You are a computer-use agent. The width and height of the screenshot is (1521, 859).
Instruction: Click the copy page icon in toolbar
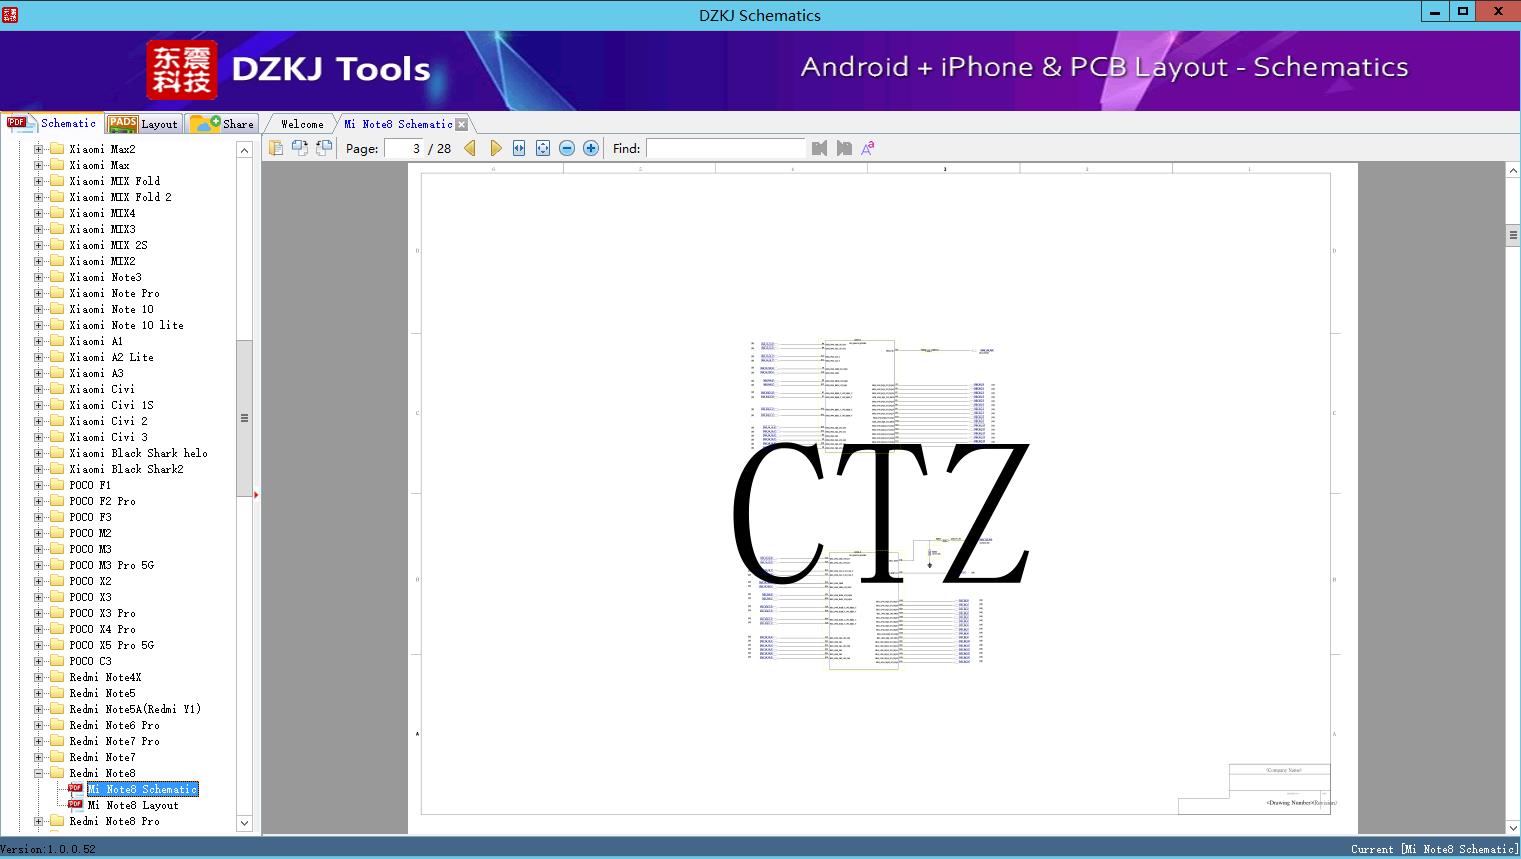pos(276,148)
